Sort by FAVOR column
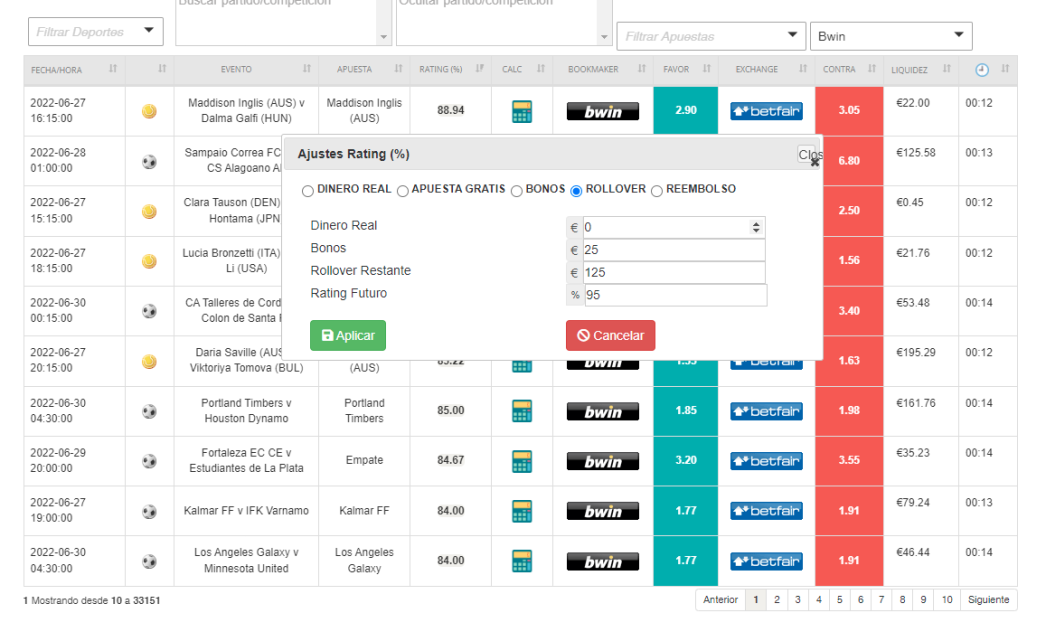The height and width of the screenshot is (632, 1046). click(706, 69)
